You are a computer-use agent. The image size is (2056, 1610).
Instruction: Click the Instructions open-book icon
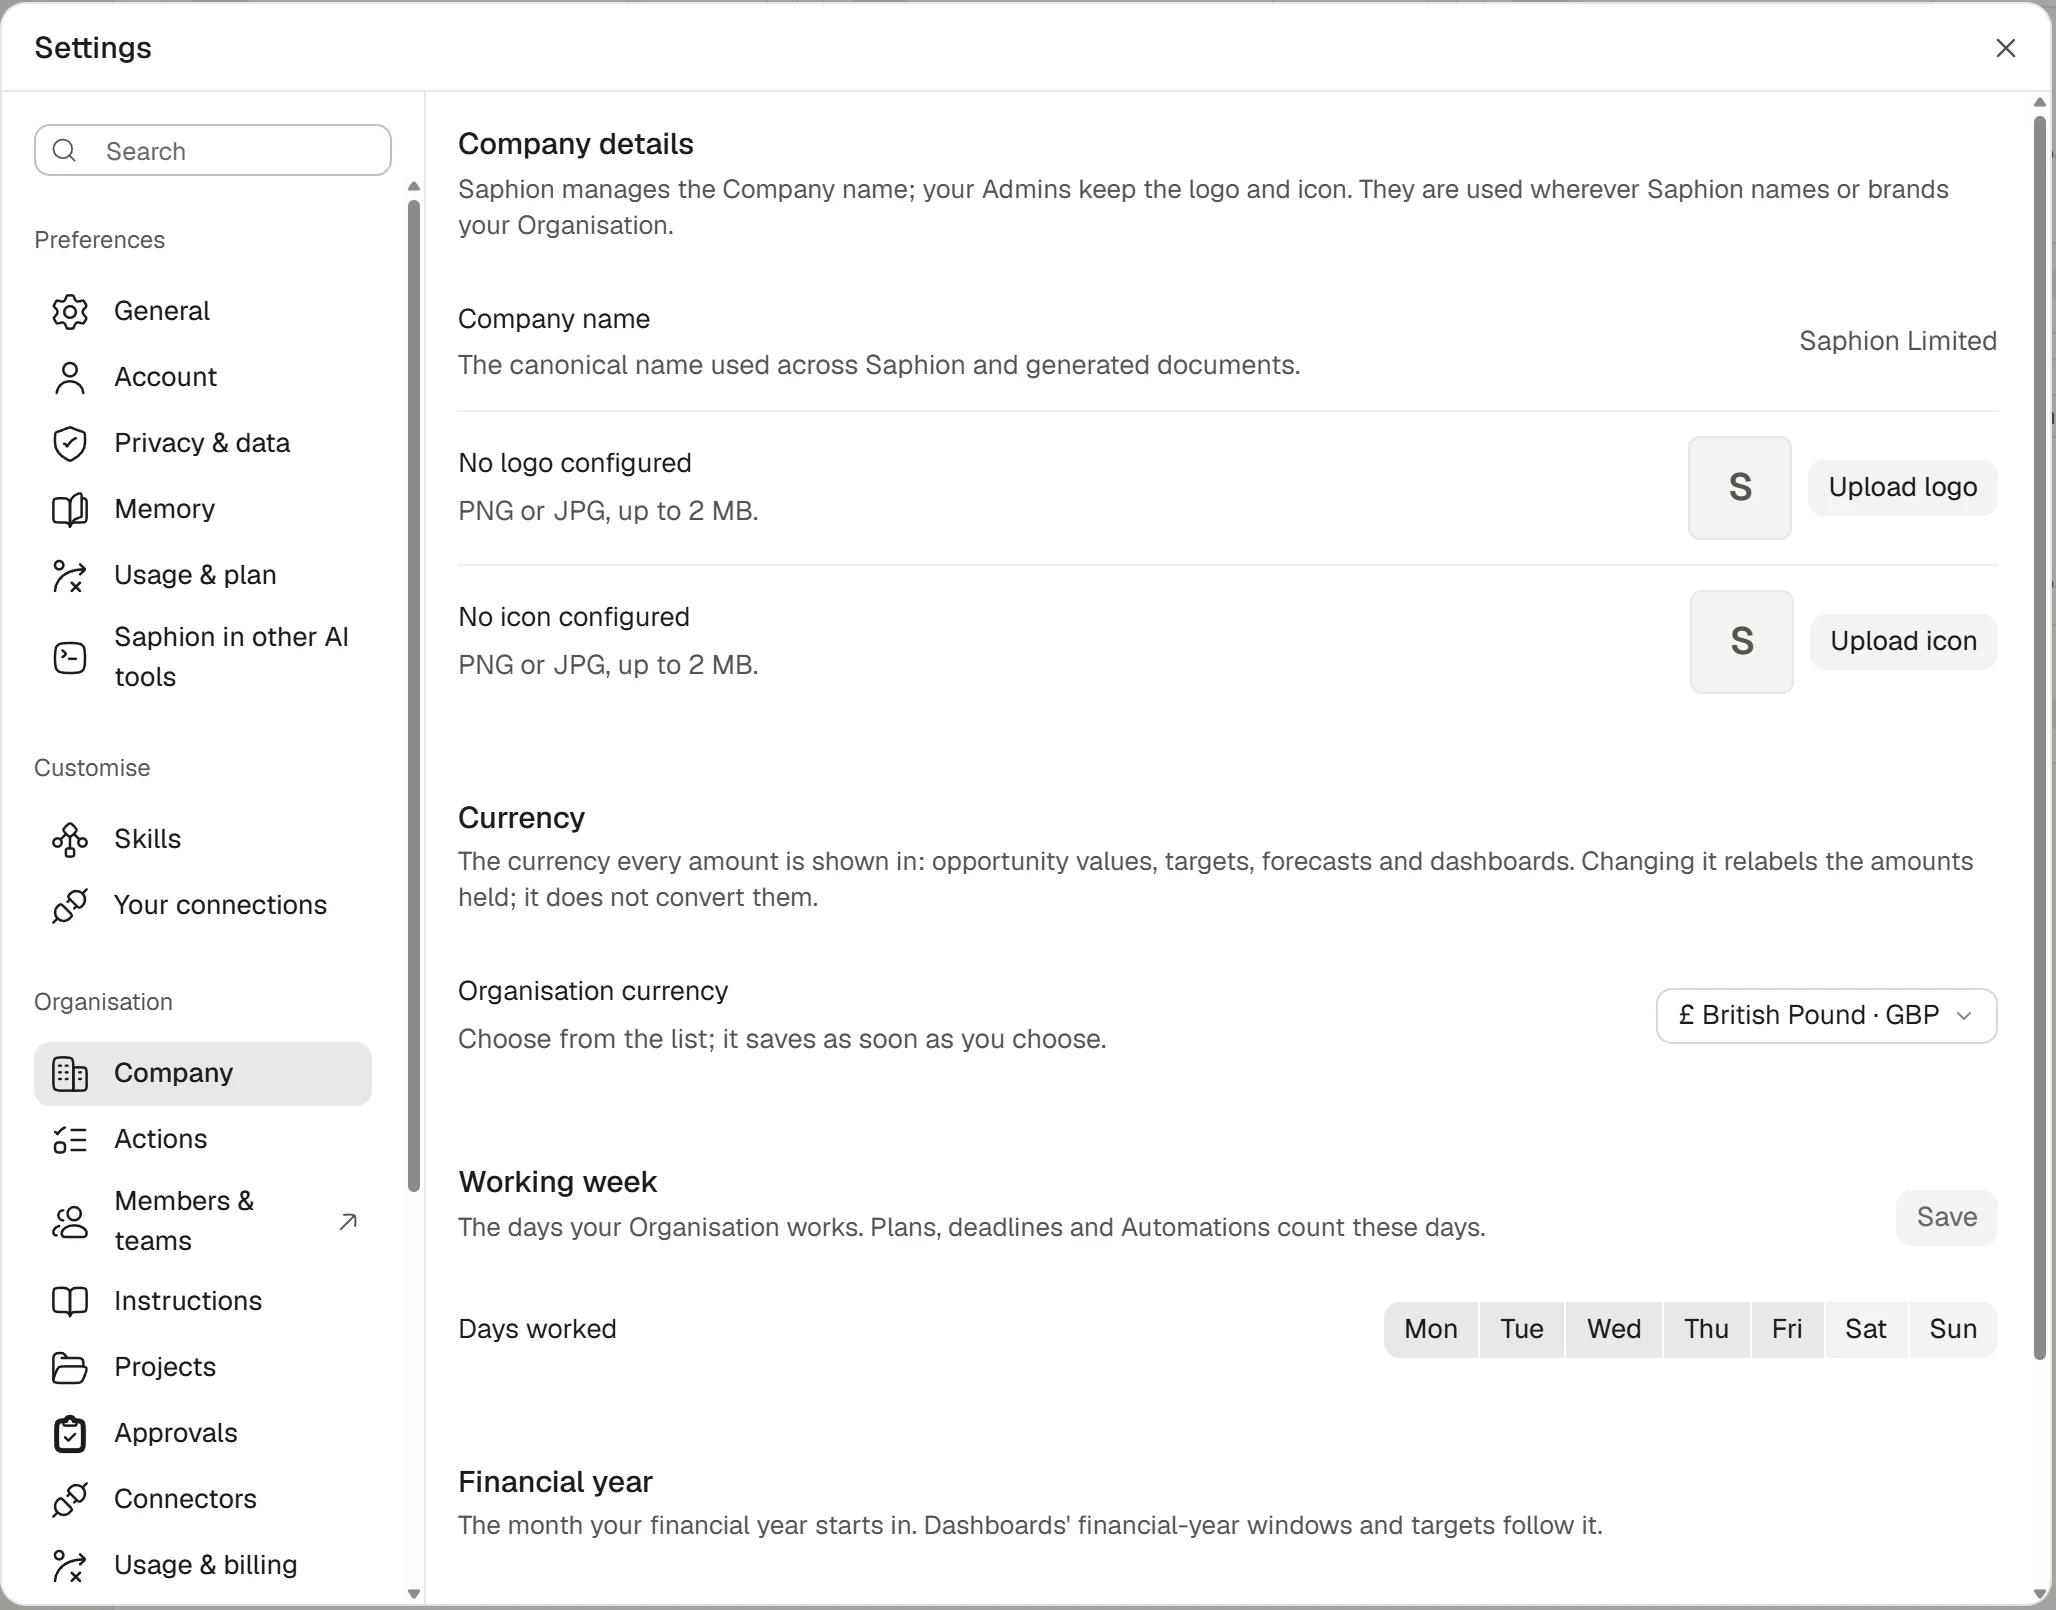70,1302
